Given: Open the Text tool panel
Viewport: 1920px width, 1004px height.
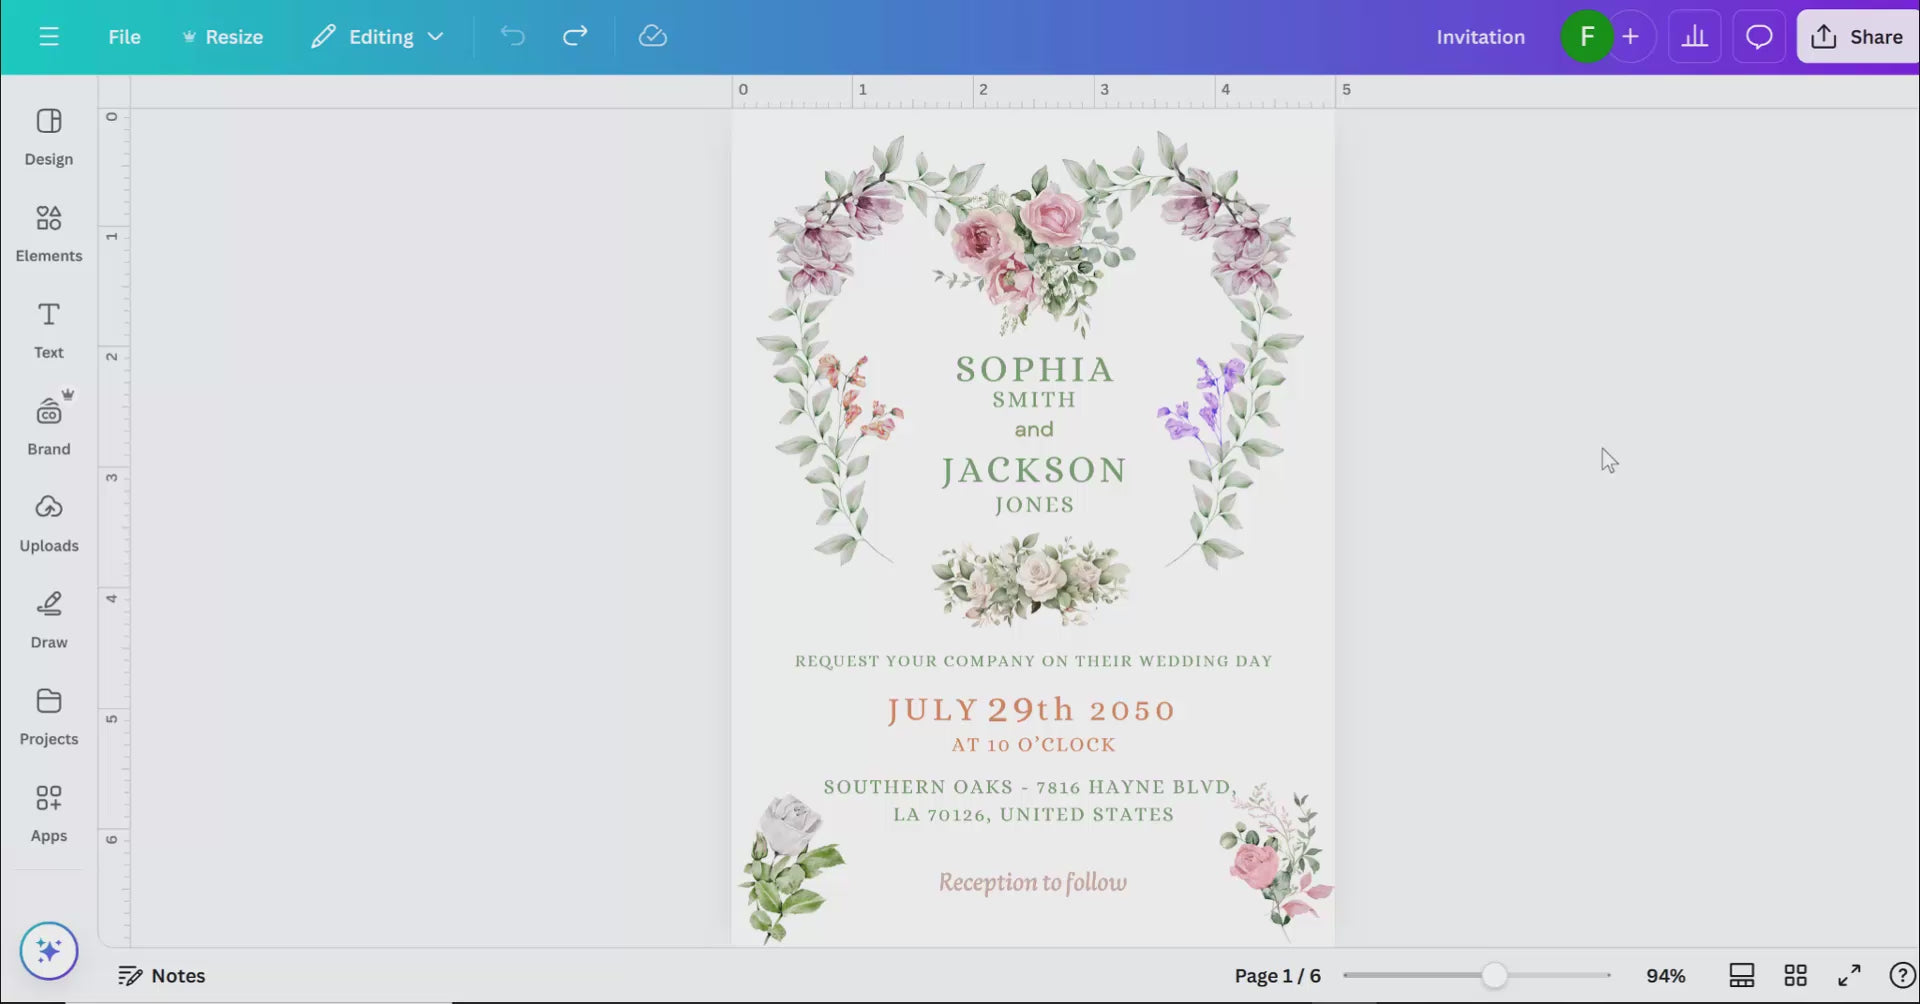Looking at the screenshot, I should (48, 330).
